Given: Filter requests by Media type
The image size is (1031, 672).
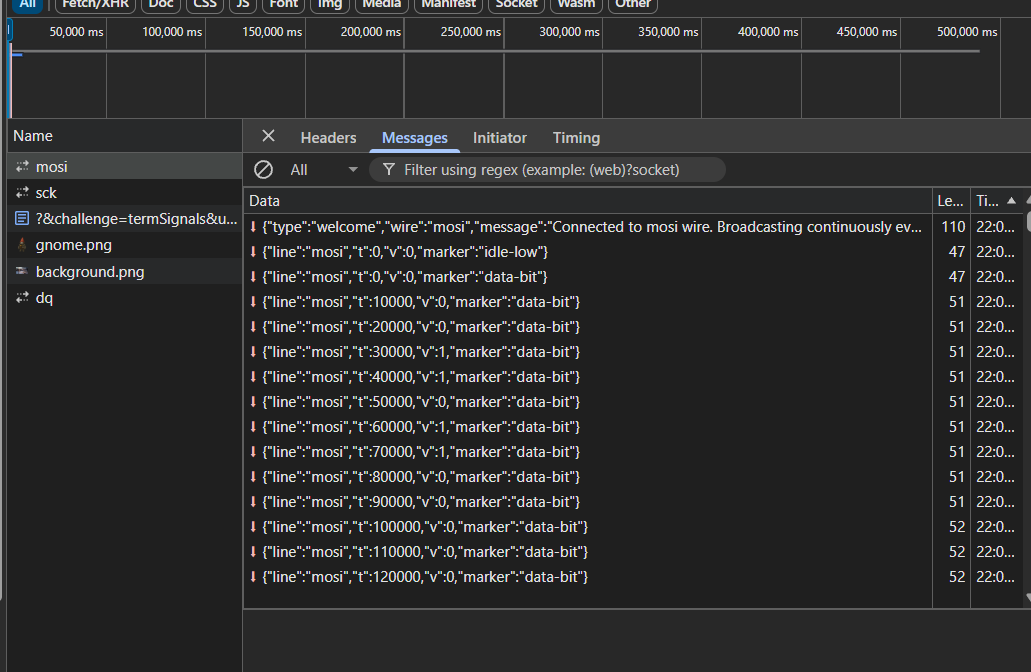Looking at the screenshot, I should (381, 4).
